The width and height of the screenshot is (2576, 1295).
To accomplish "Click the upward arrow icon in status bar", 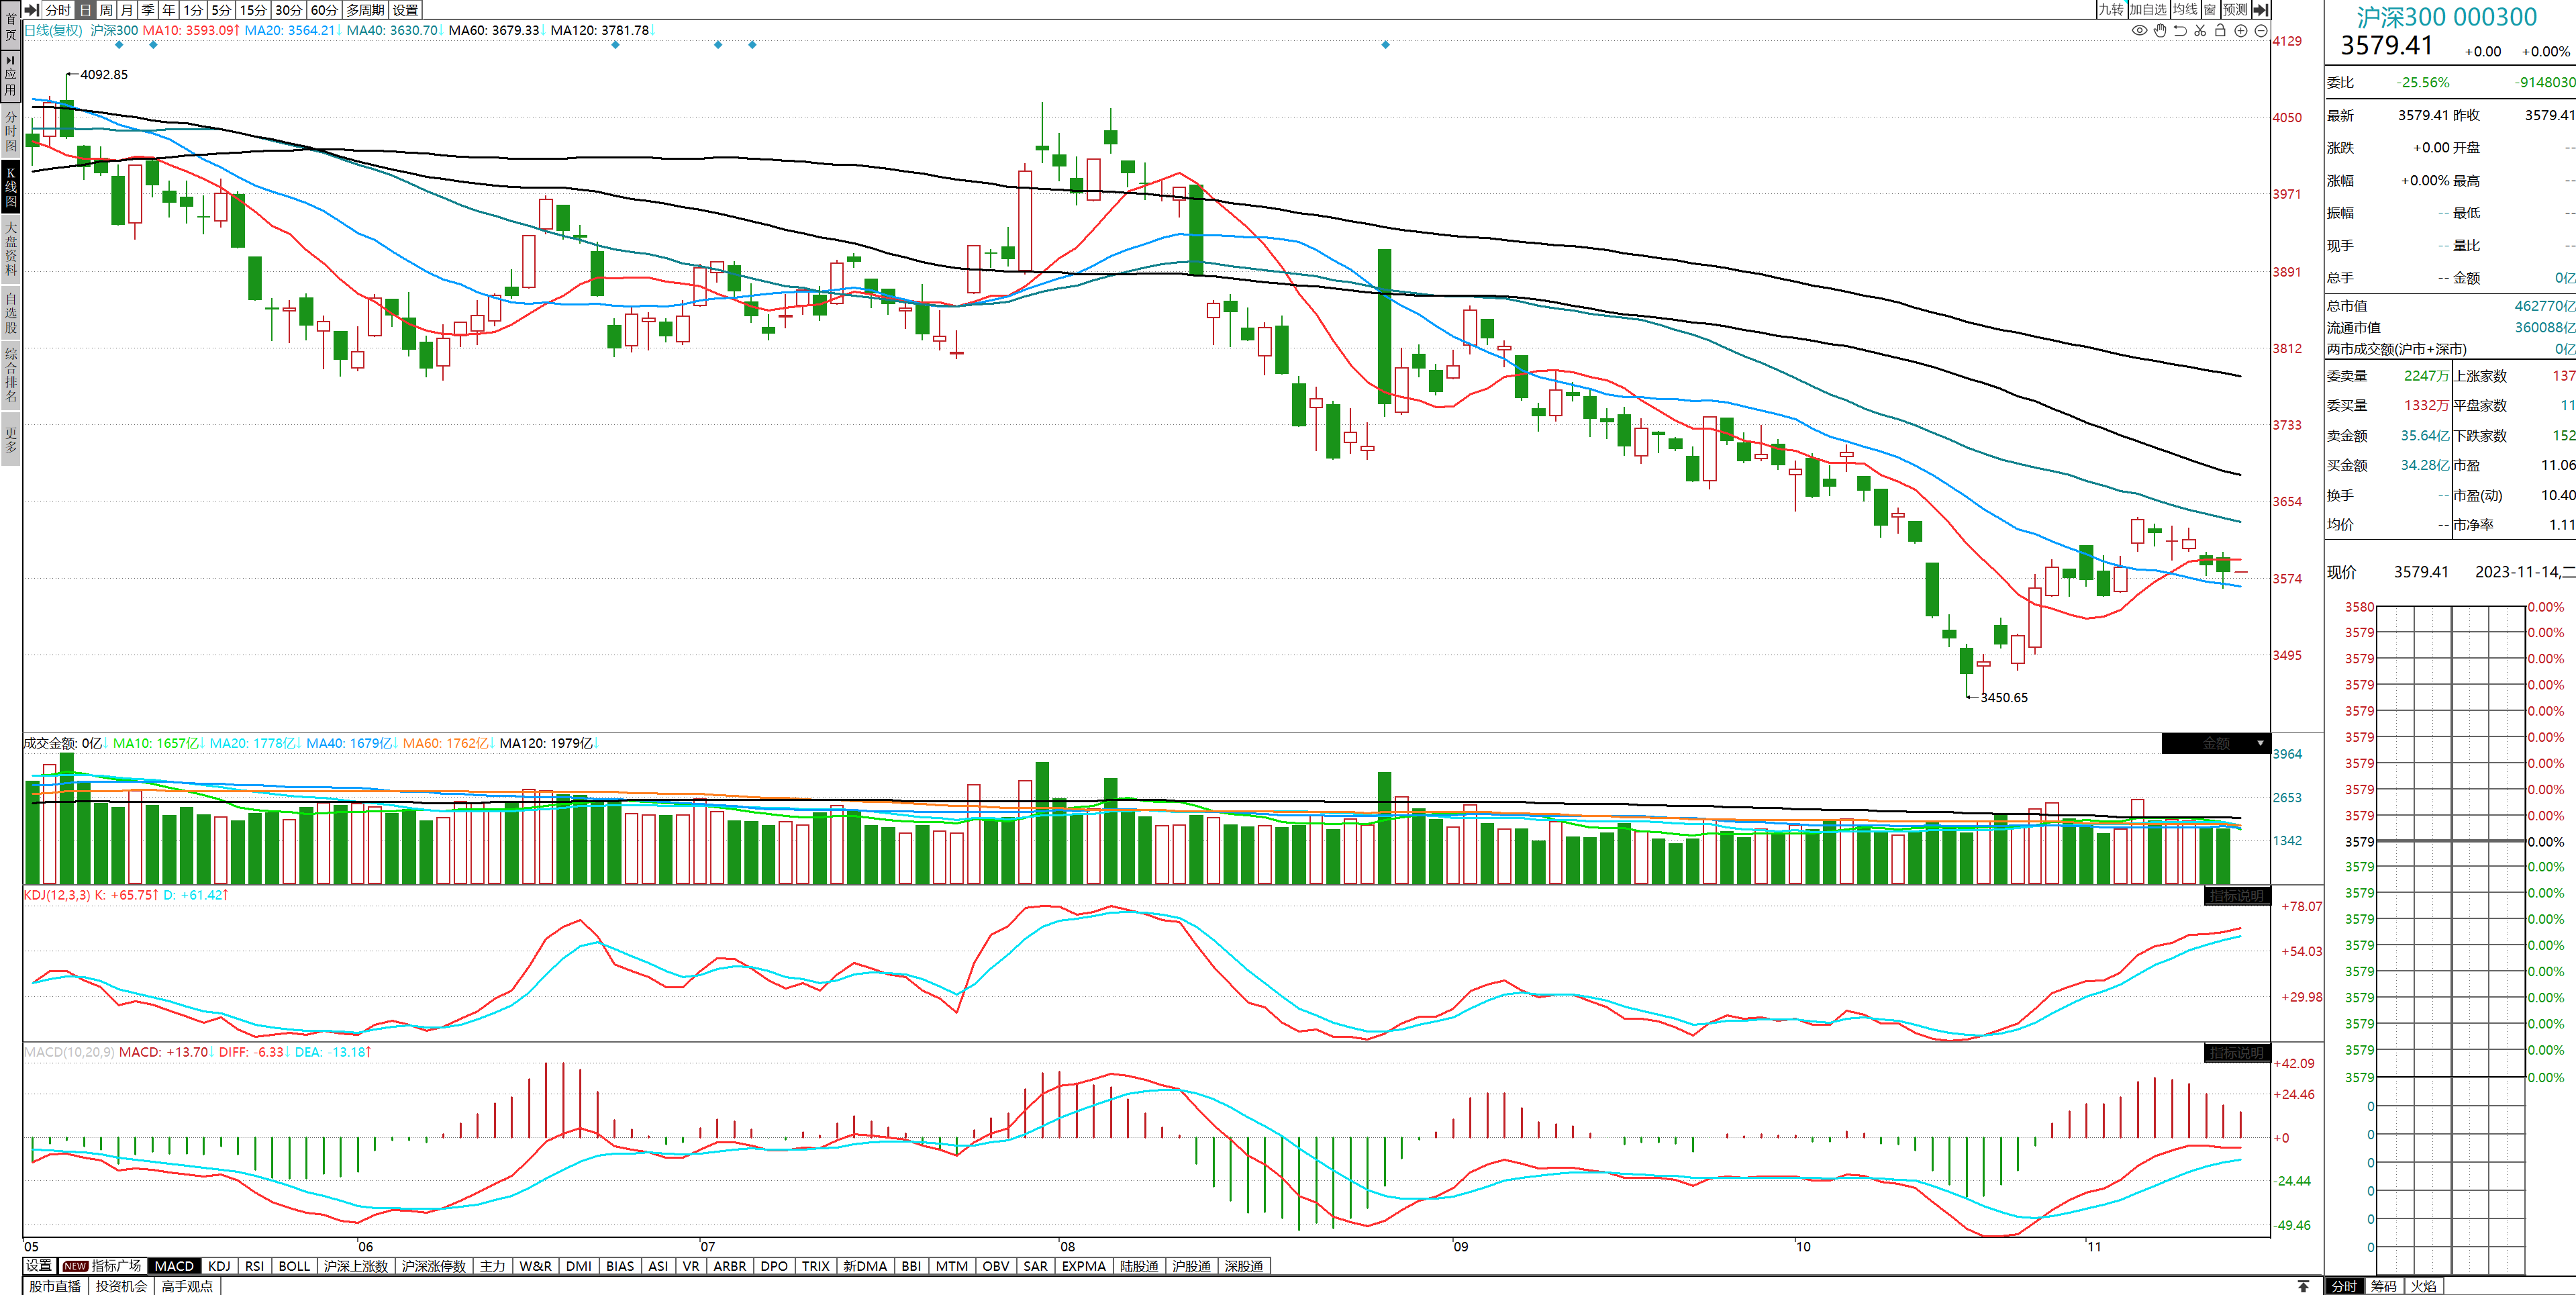I will coord(2303,1286).
